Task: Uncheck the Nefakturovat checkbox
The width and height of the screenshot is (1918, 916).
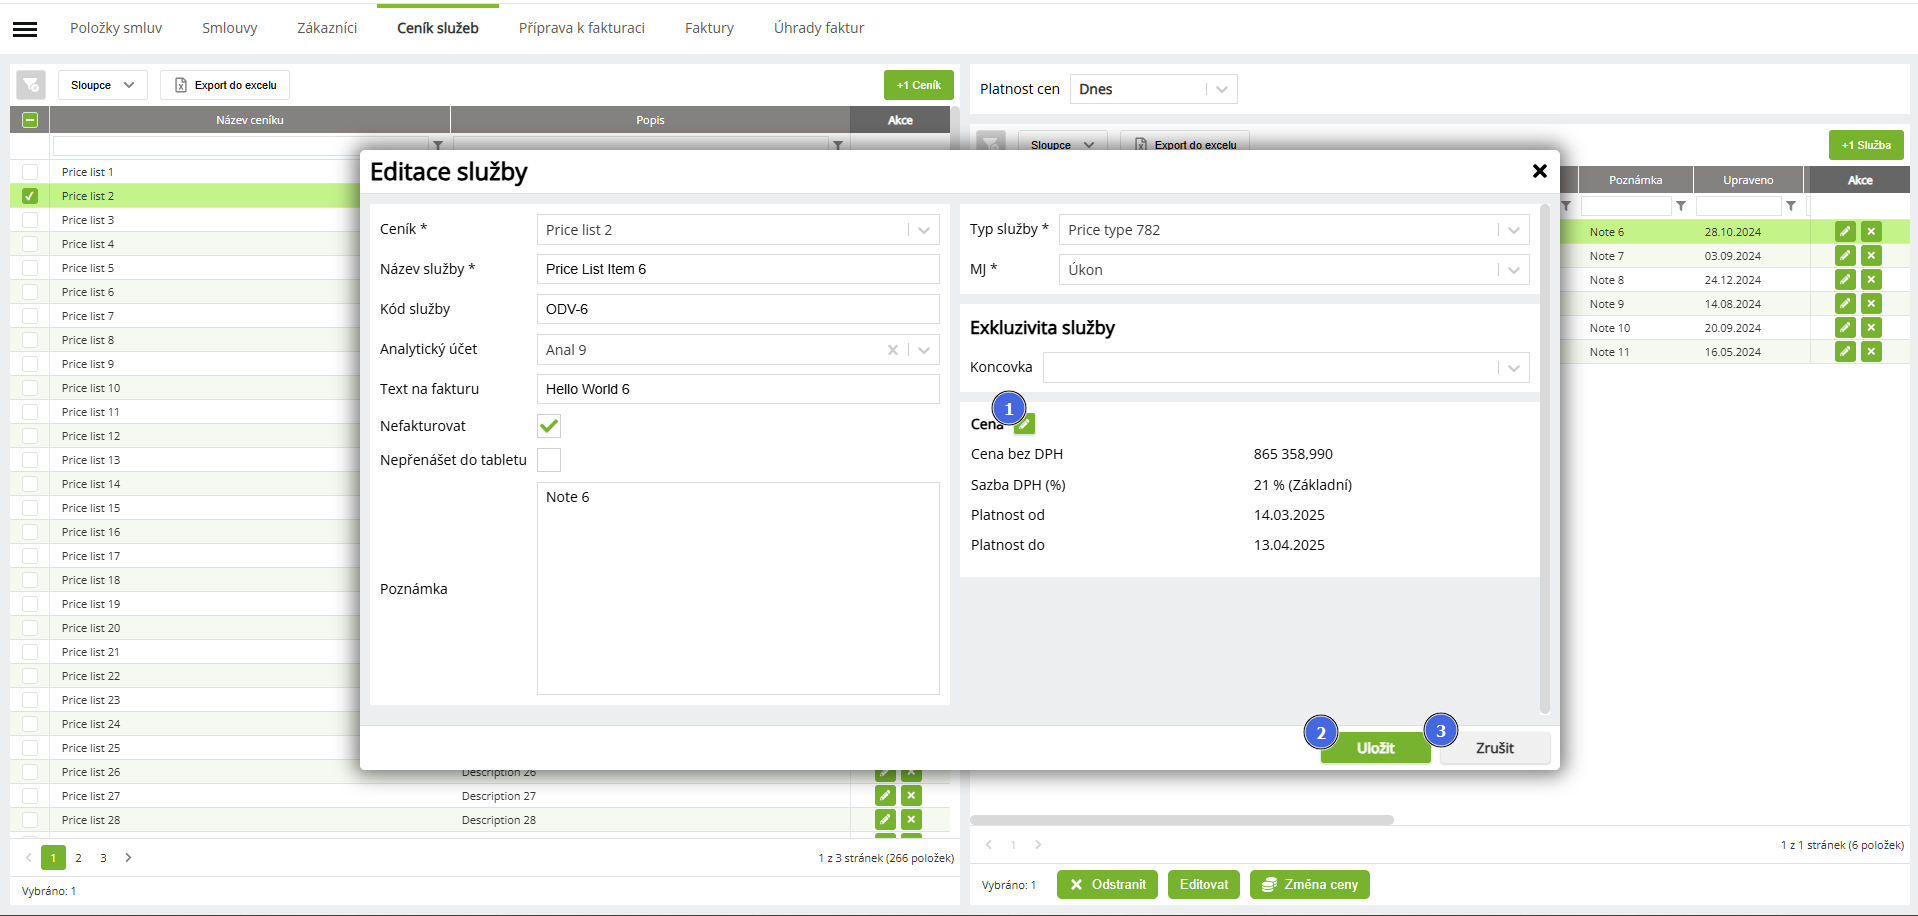Action: pos(549,426)
